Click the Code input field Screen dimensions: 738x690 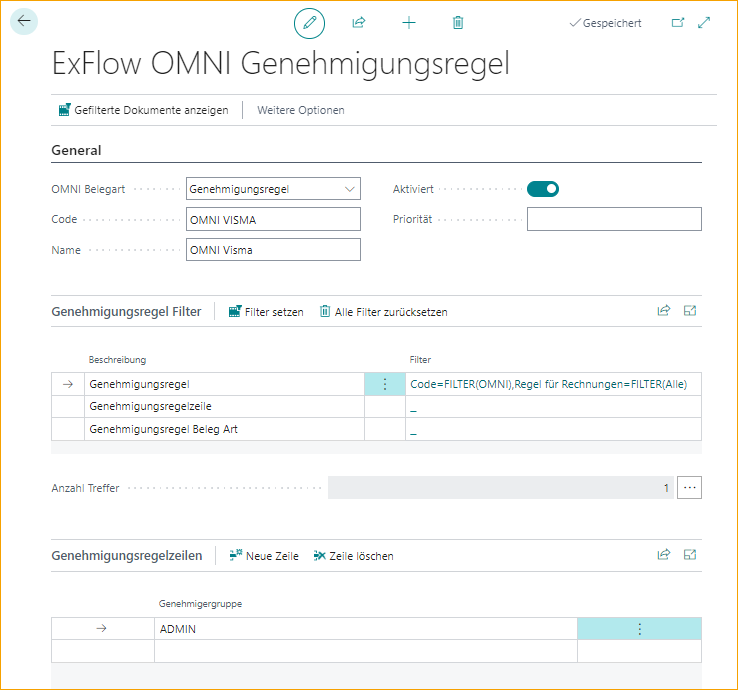point(273,219)
